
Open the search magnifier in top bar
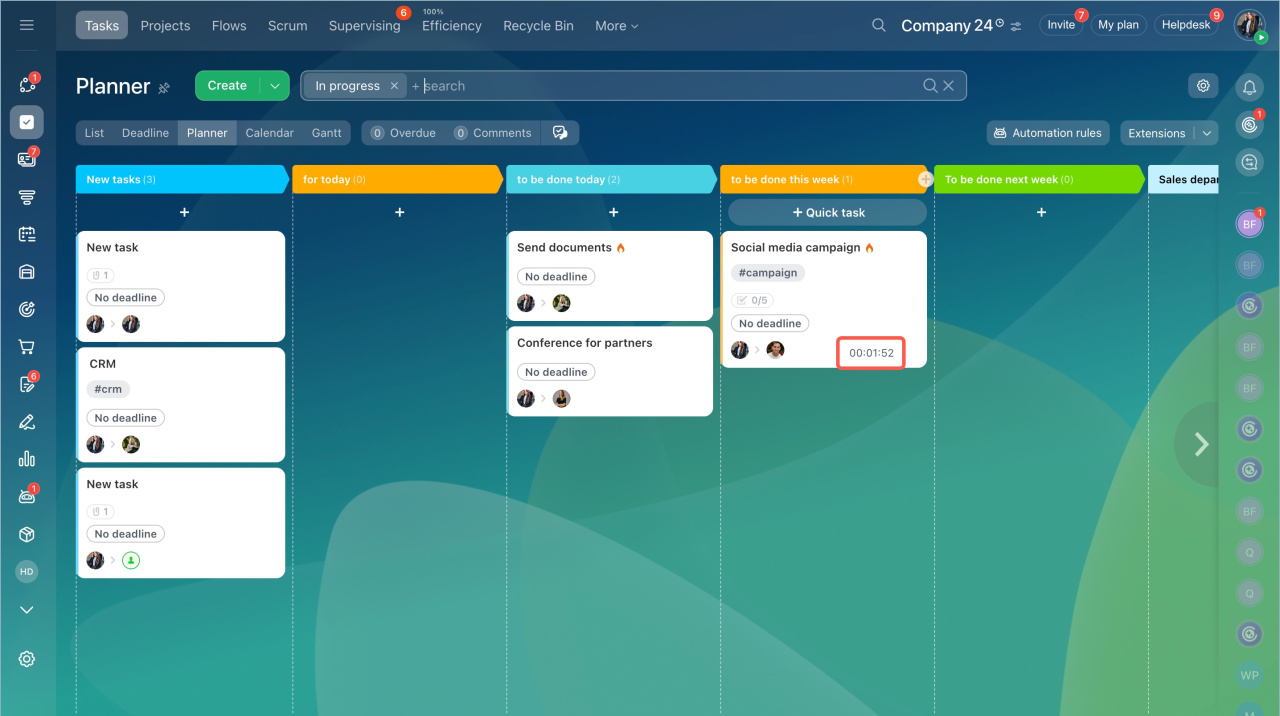click(x=879, y=25)
